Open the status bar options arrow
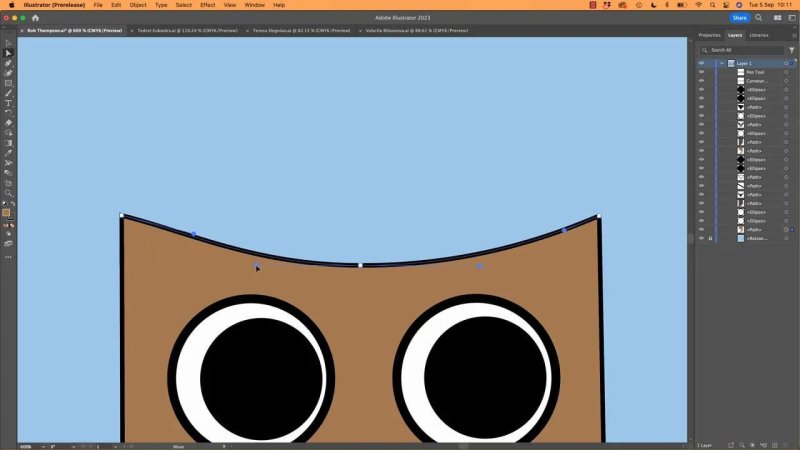The image size is (800, 450). 223,446
